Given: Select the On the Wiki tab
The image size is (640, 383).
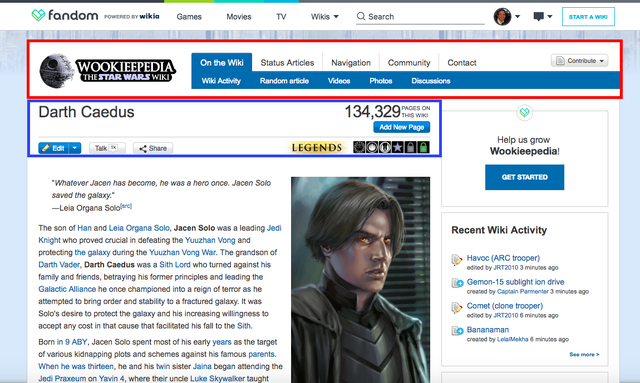Looking at the screenshot, I should [x=222, y=62].
